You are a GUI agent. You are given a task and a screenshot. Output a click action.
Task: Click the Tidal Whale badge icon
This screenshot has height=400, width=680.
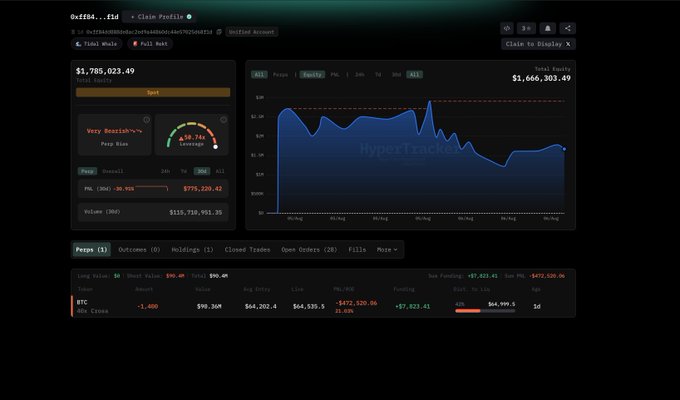coord(78,44)
